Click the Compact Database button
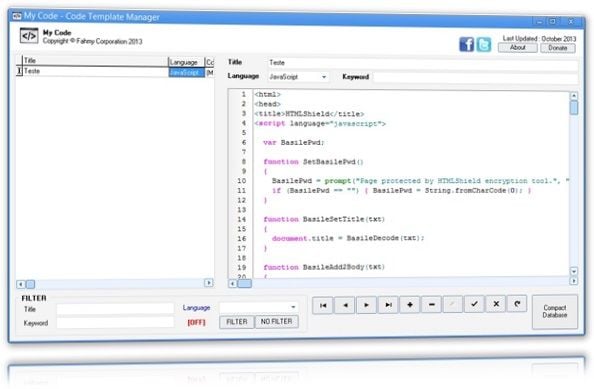 555,311
